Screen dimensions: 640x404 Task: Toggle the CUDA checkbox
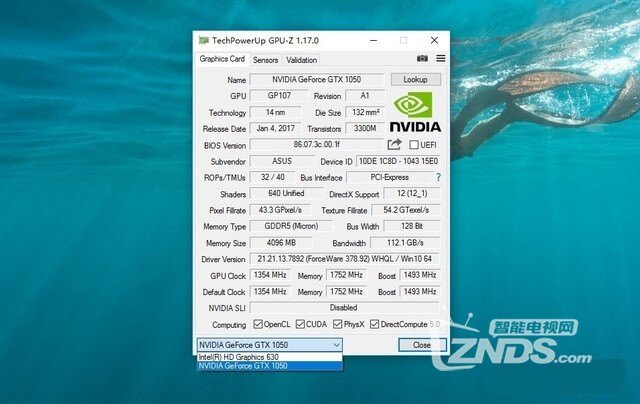300,324
